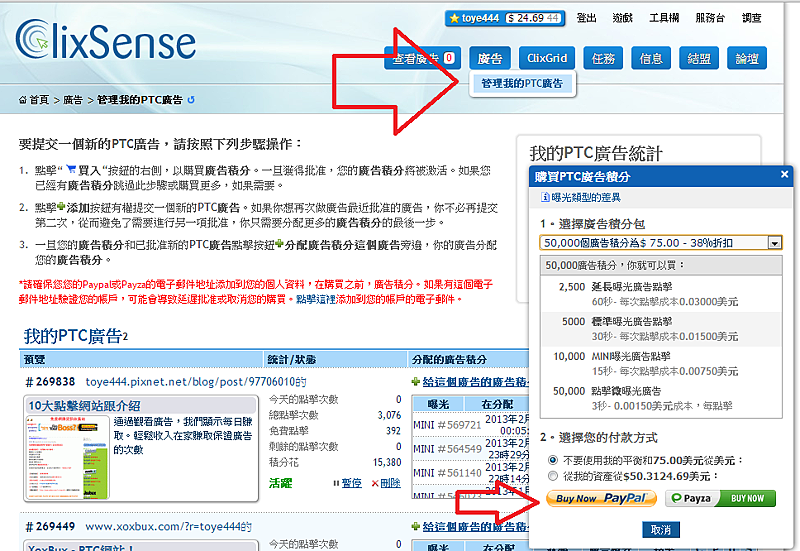The height and width of the screenshot is (551, 800).
Task: Click the 廣告 breadcrumb link
Action: pyautogui.click(x=72, y=100)
